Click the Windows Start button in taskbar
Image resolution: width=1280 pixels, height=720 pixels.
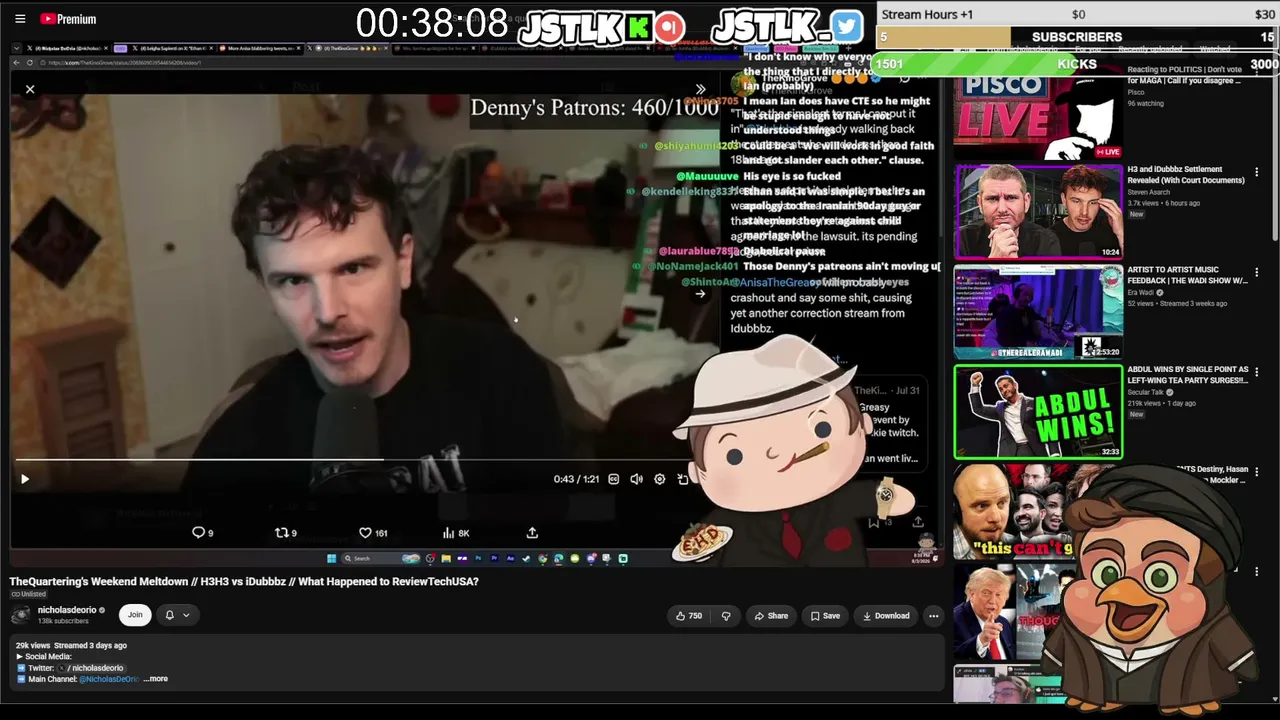(331, 558)
